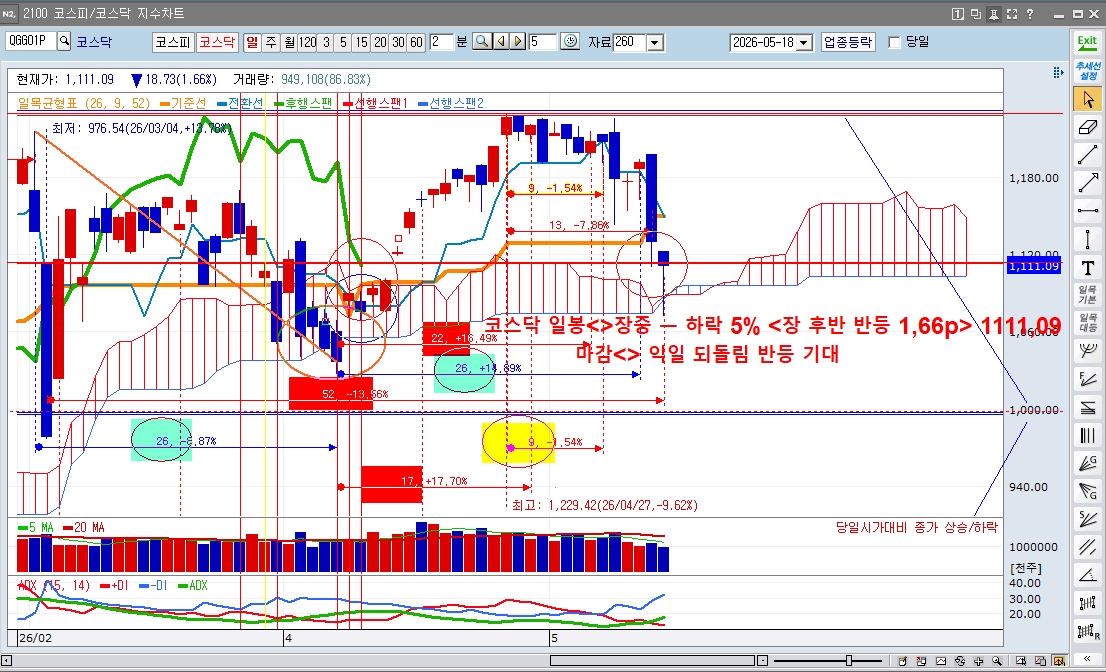Select the falling Gann fan tool
Image resolution: width=1106 pixels, height=672 pixels.
[x=1087, y=491]
